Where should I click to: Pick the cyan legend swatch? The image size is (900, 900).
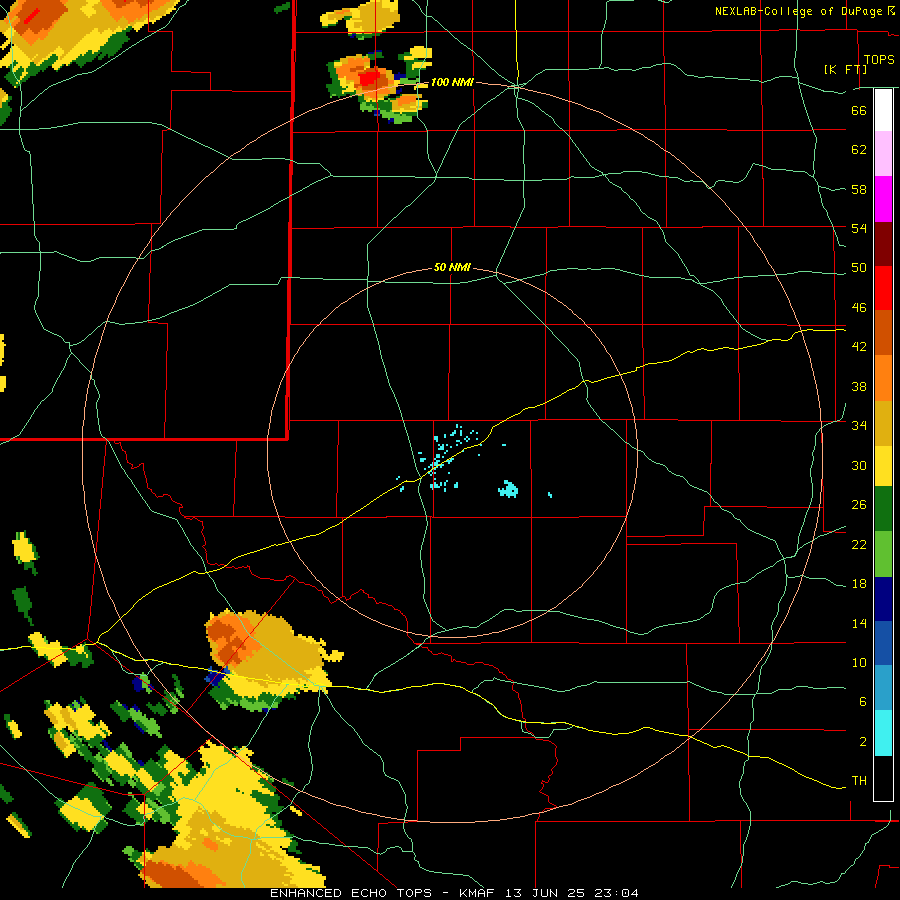883,733
